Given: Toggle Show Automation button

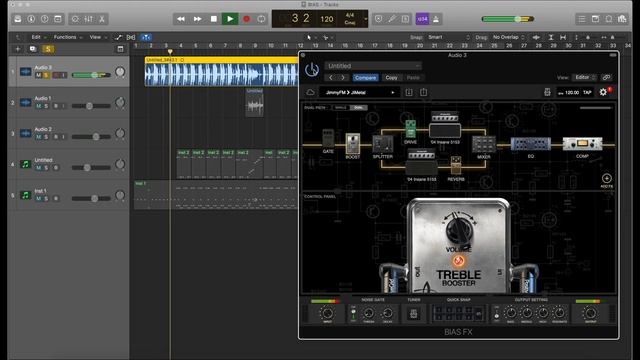Looking at the screenshot, I should 118,37.
